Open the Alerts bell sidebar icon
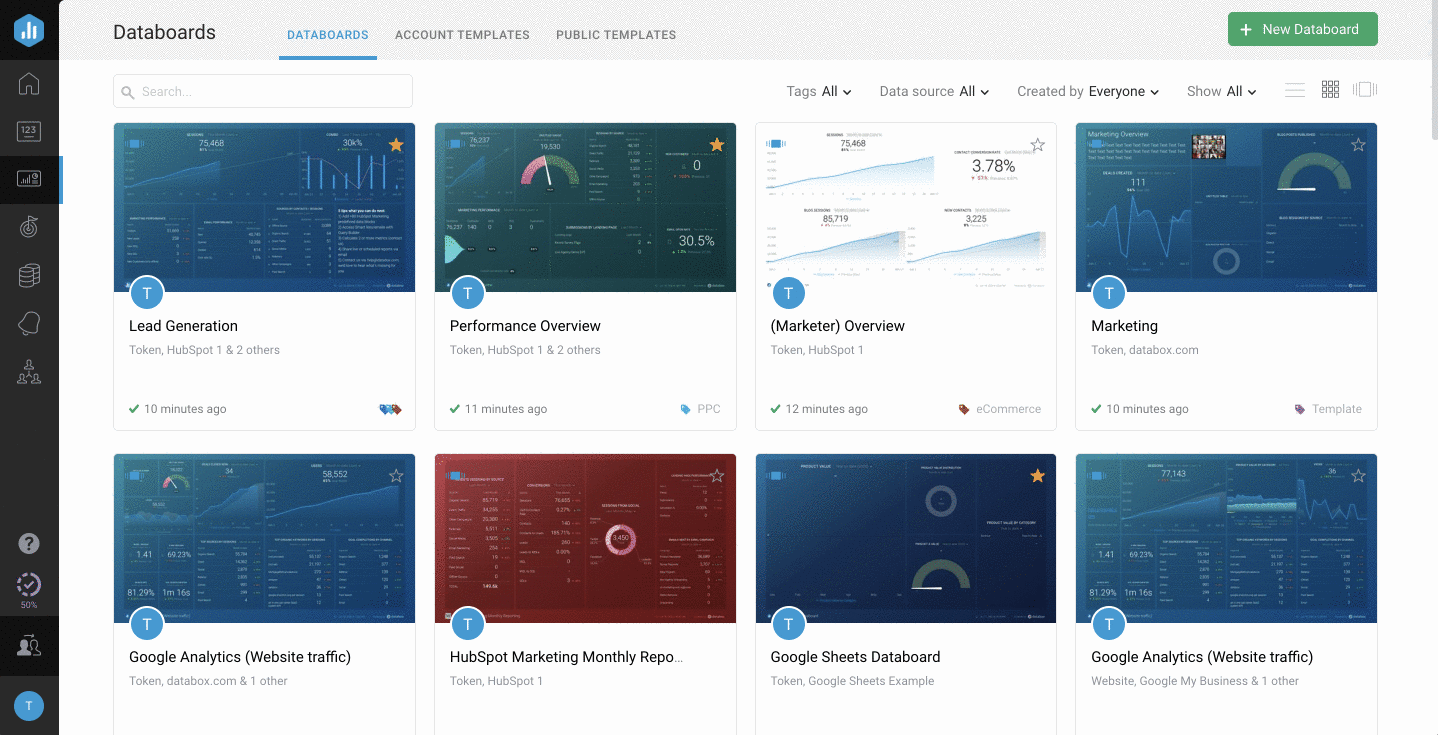 [29, 324]
